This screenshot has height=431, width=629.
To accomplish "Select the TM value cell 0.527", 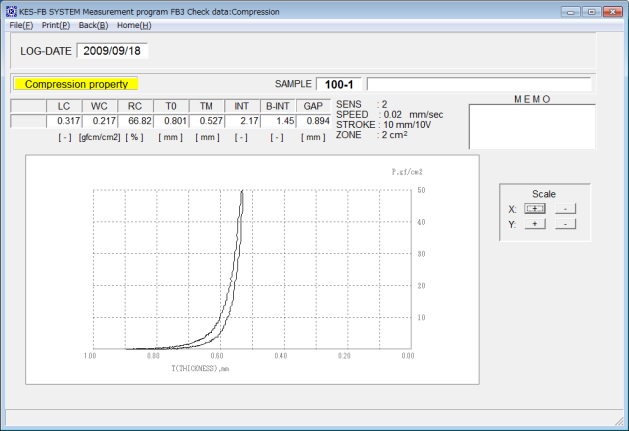I will (x=208, y=121).
